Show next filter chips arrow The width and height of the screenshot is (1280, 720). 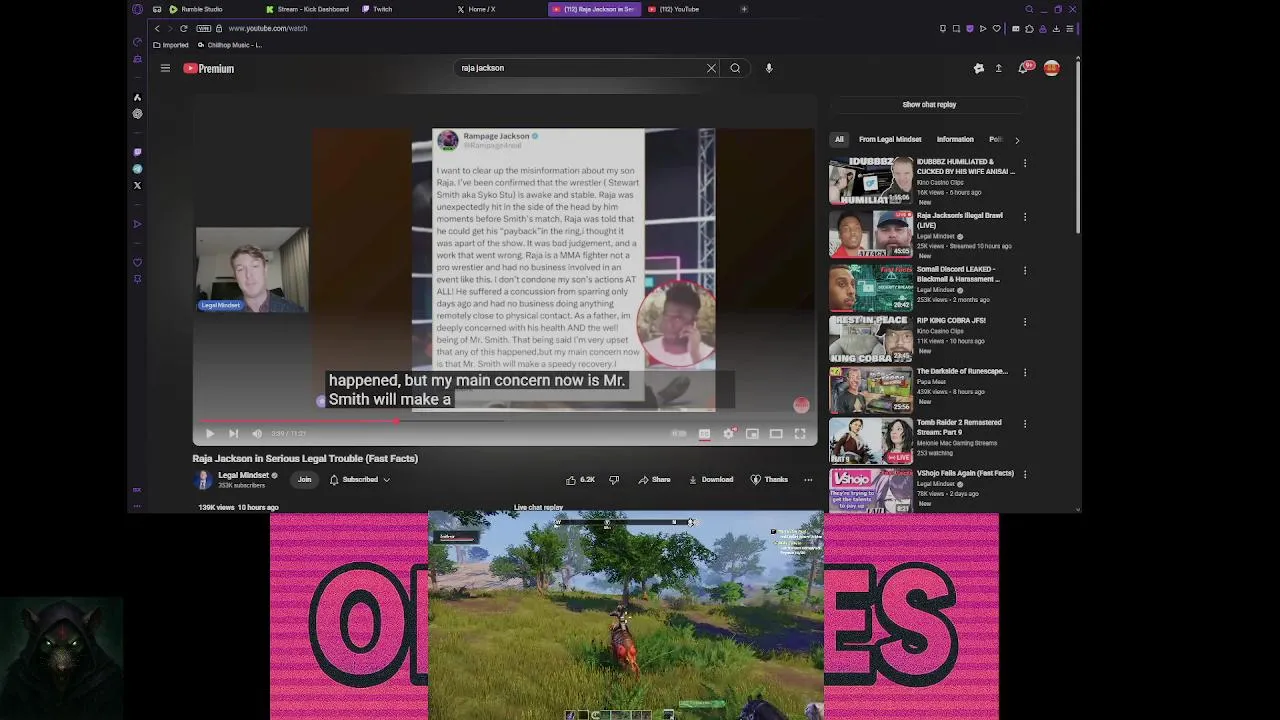tap(1017, 140)
